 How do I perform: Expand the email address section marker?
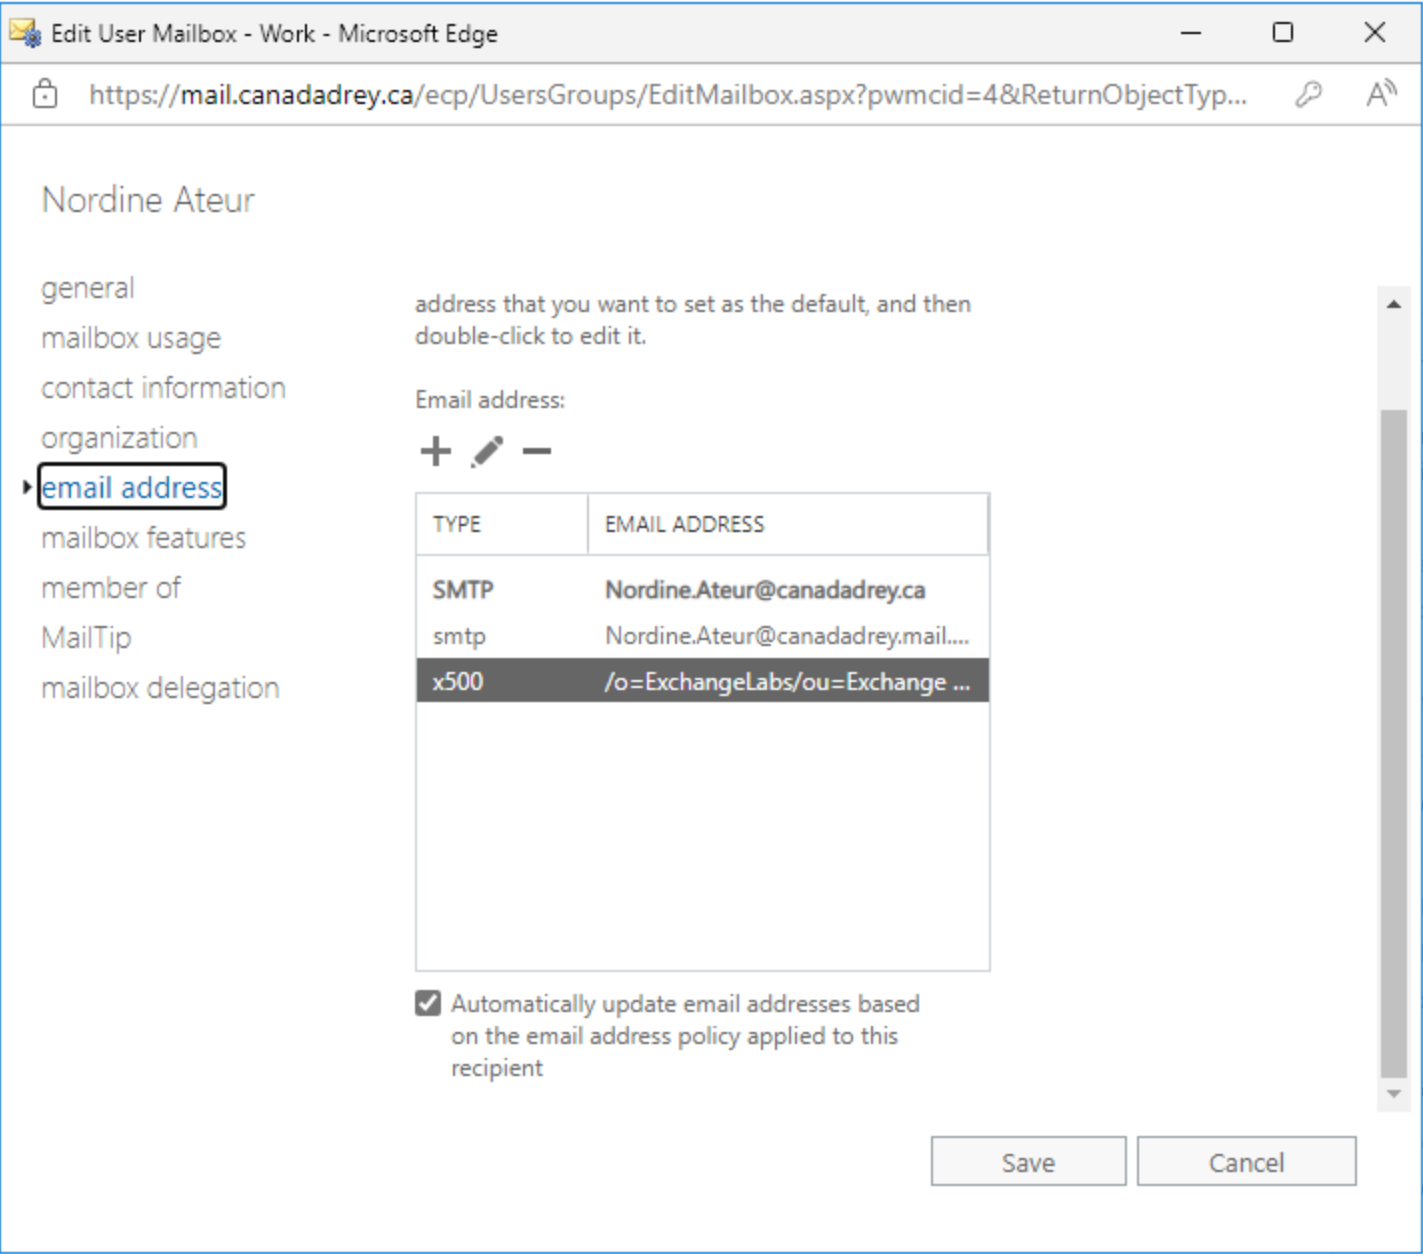26,488
